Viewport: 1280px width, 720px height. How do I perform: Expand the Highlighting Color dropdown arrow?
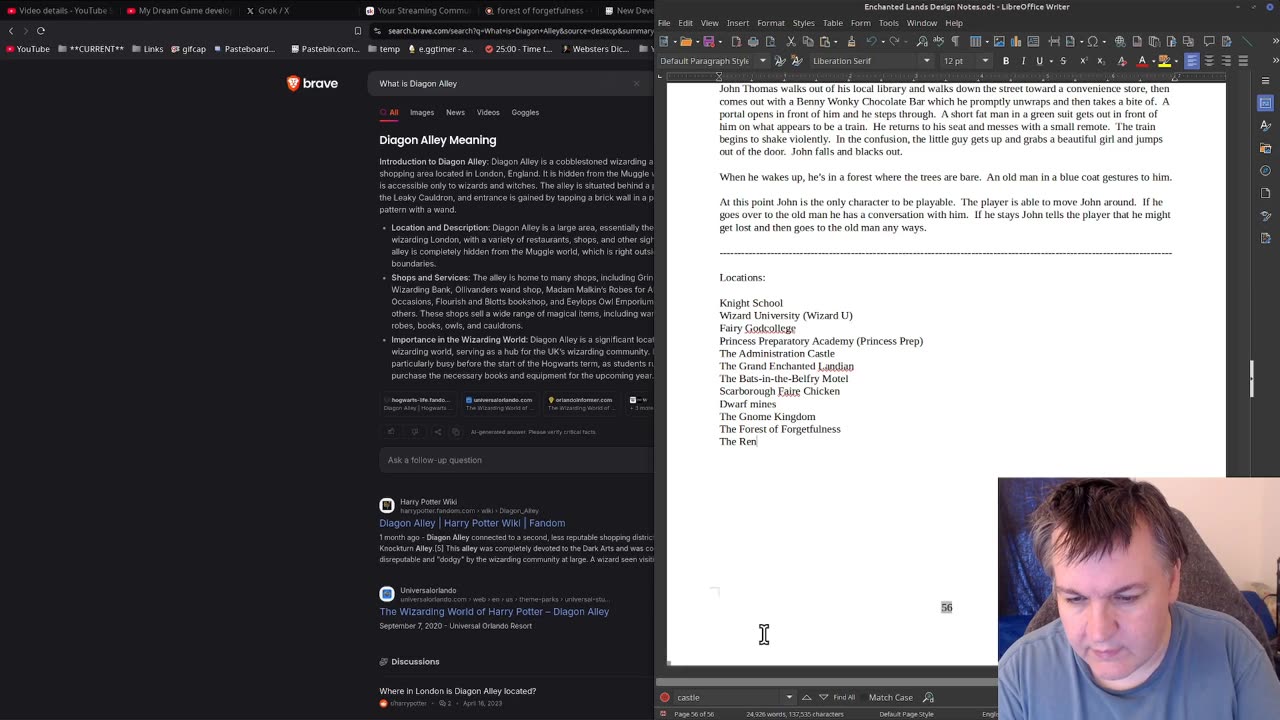click(1176, 61)
